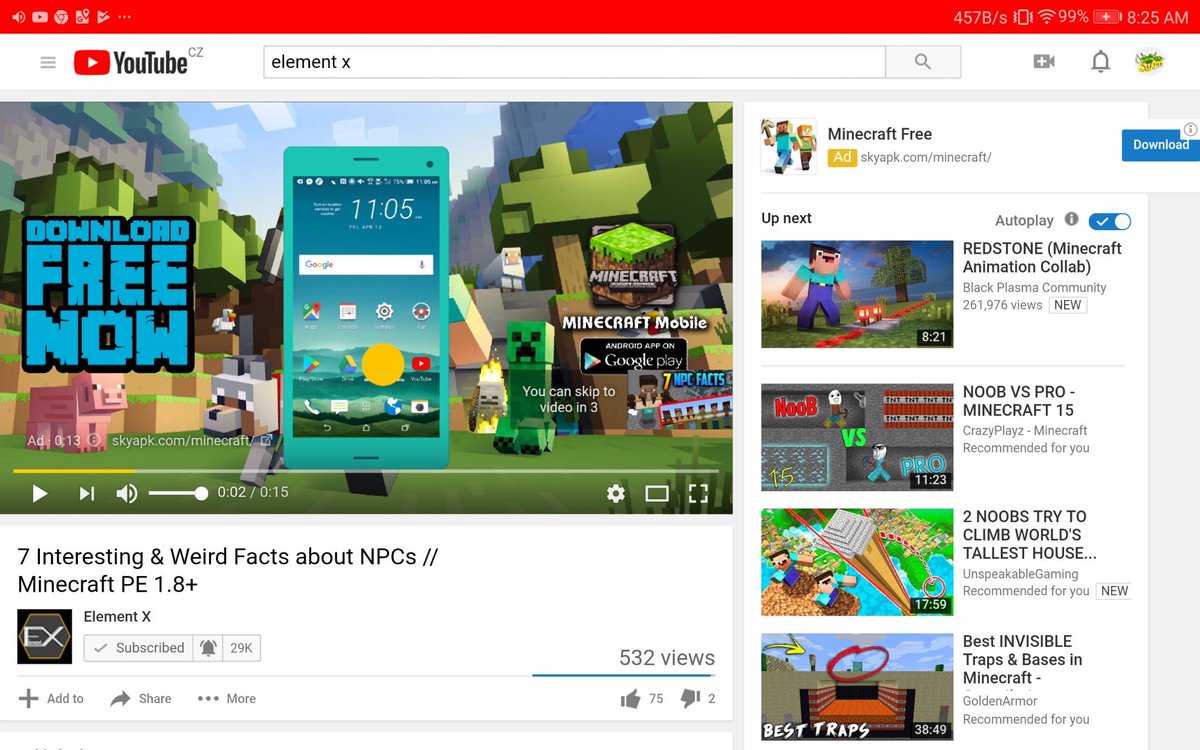Open tallest house video thumbnail

[x=857, y=562]
